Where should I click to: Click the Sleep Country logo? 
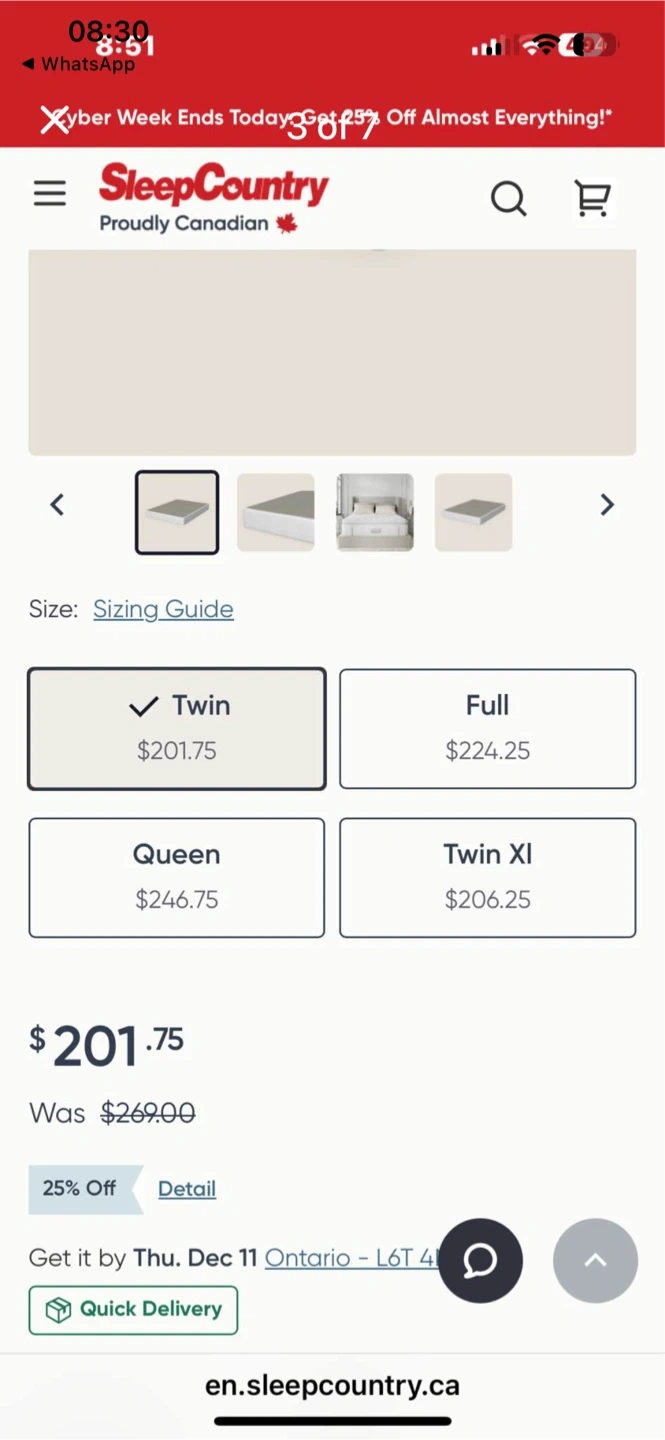click(213, 197)
